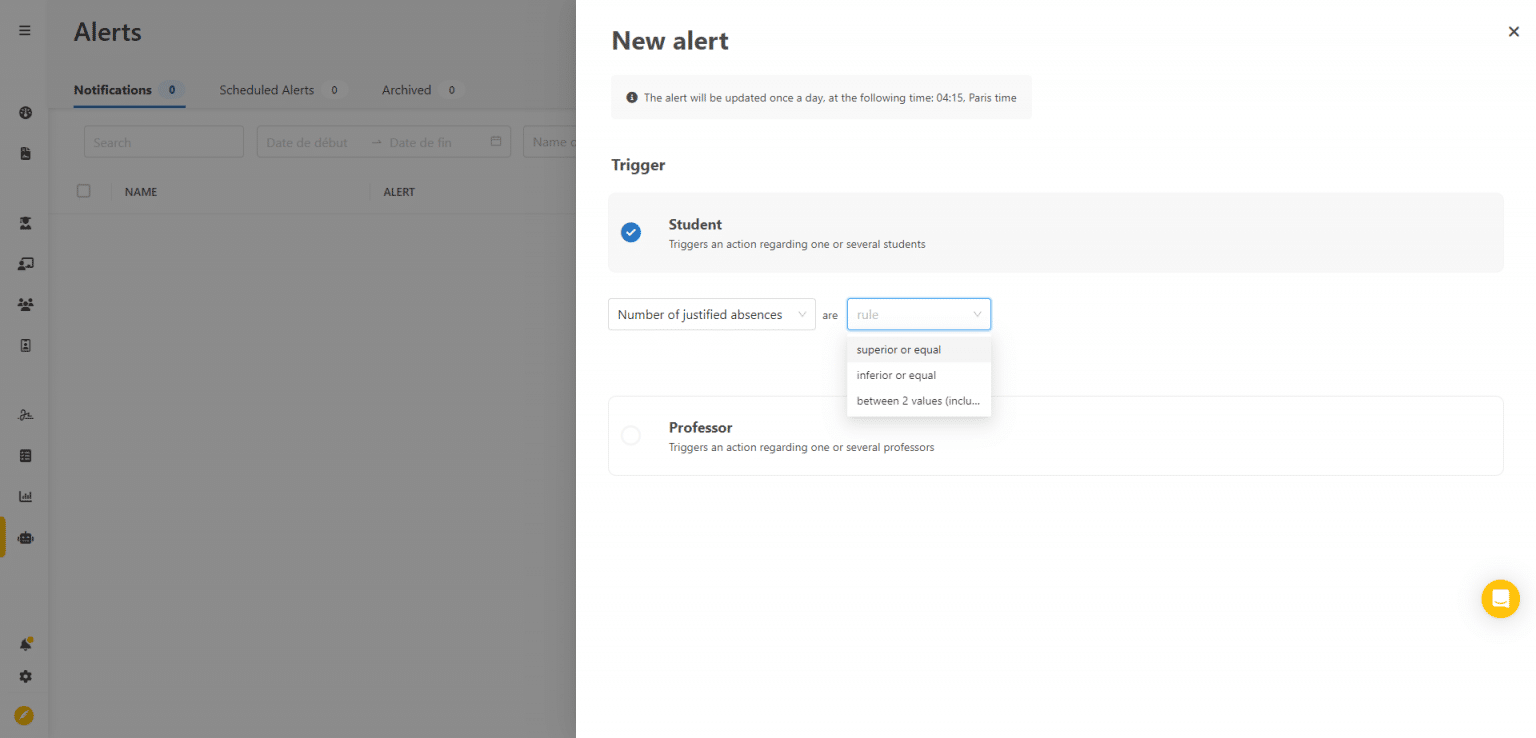Open the documents icon in the sidebar
The width and height of the screenshot is (1536, 738).
tap(24, 153)
